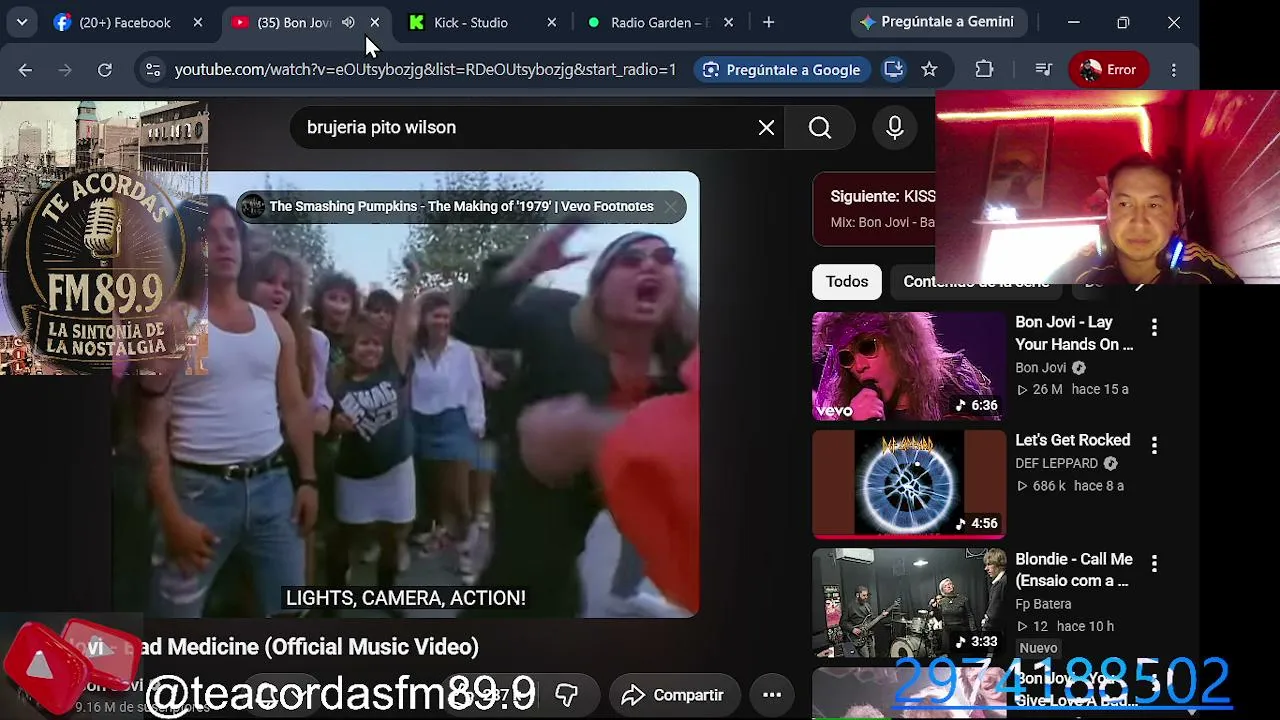Close the Radio Garden tab

pos(728,22)
